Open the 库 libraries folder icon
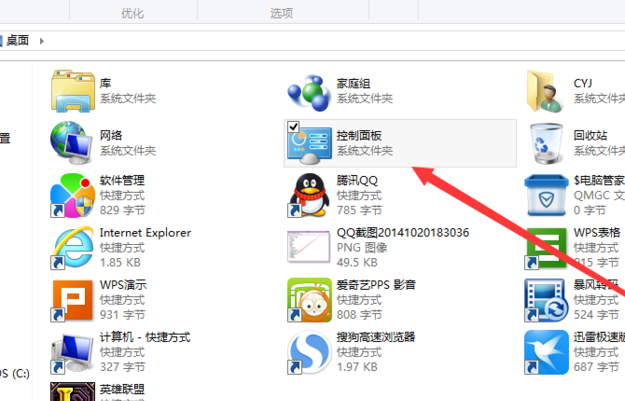The image size is (625, 401). pos(73,91)
